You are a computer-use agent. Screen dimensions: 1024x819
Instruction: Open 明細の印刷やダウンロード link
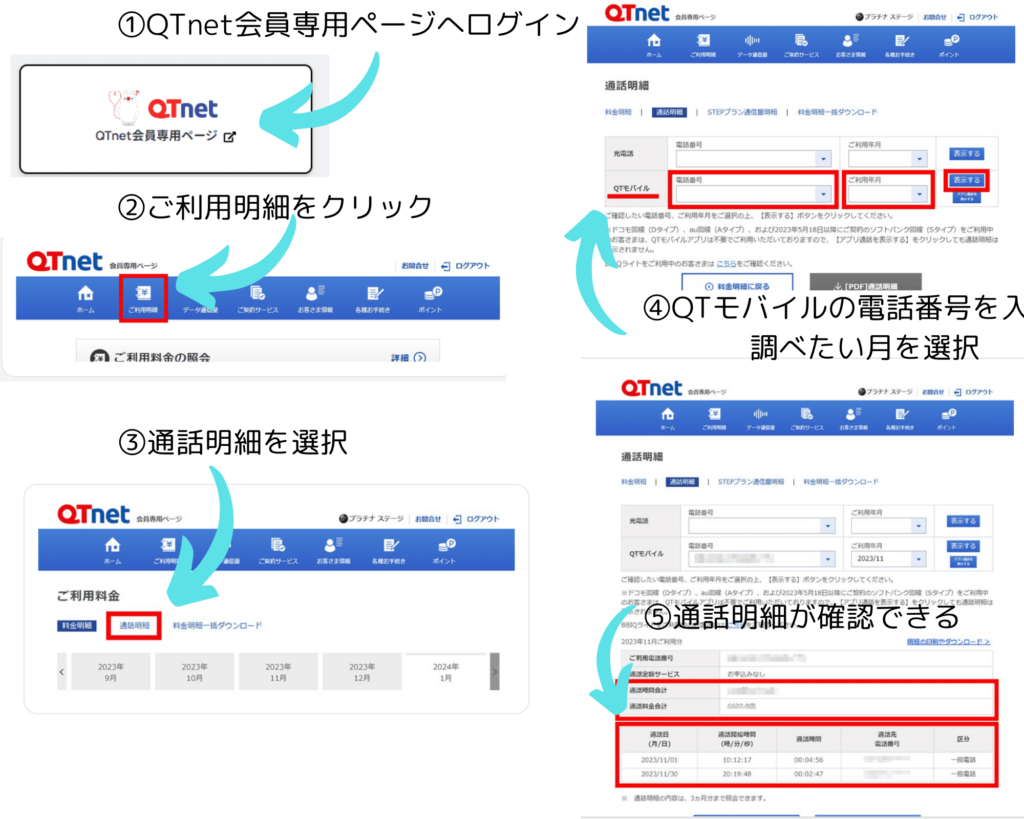tap(948, 642)
